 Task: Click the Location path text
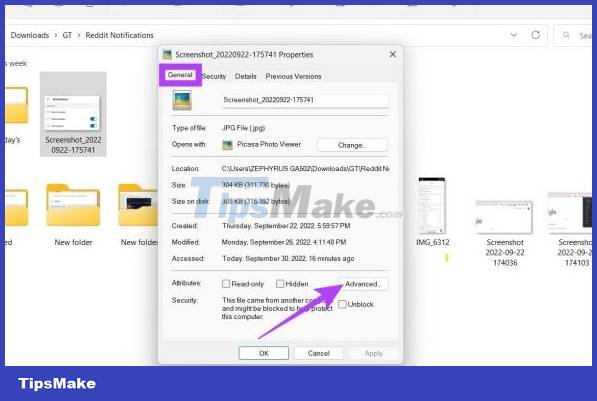[x=305, y=168]
